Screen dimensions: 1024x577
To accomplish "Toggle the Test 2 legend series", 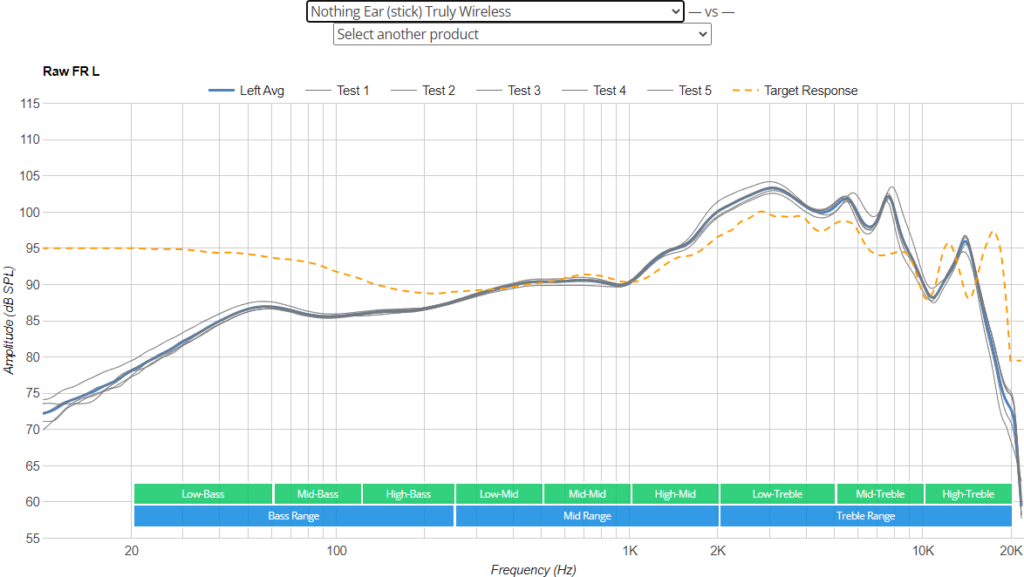I will pyautogui.click(x=423, y=91).
